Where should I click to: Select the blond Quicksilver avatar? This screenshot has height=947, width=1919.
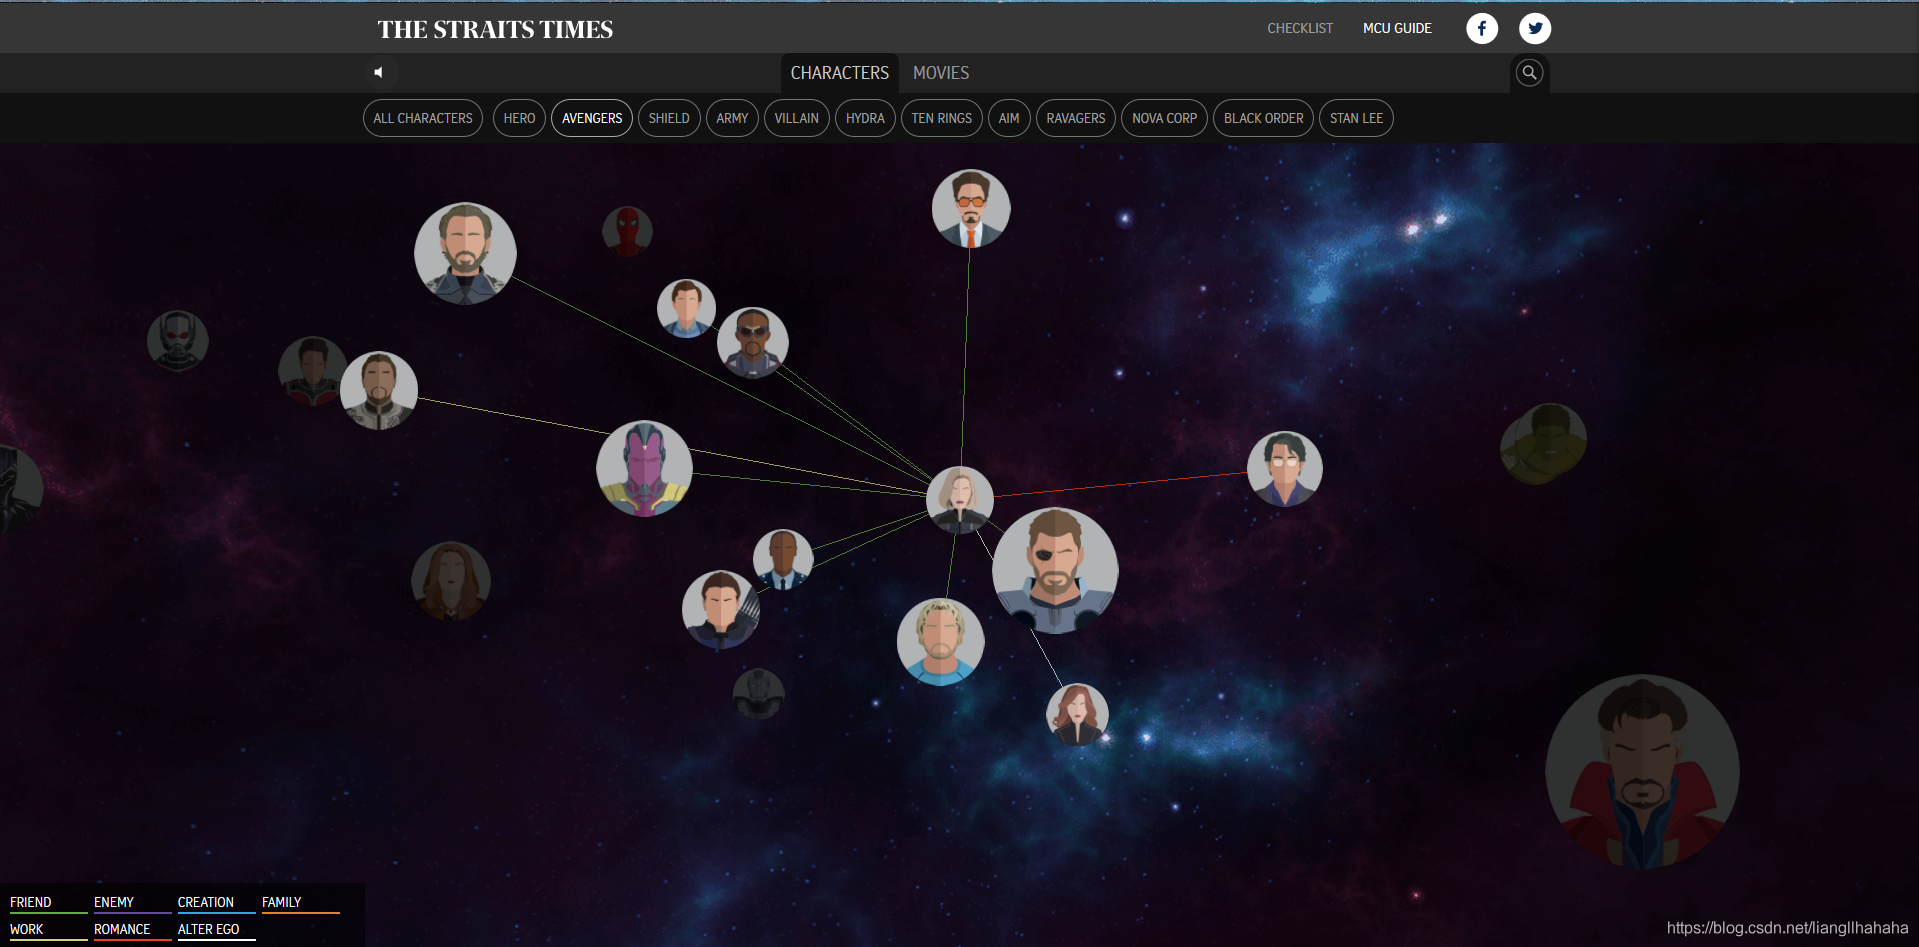941,642
